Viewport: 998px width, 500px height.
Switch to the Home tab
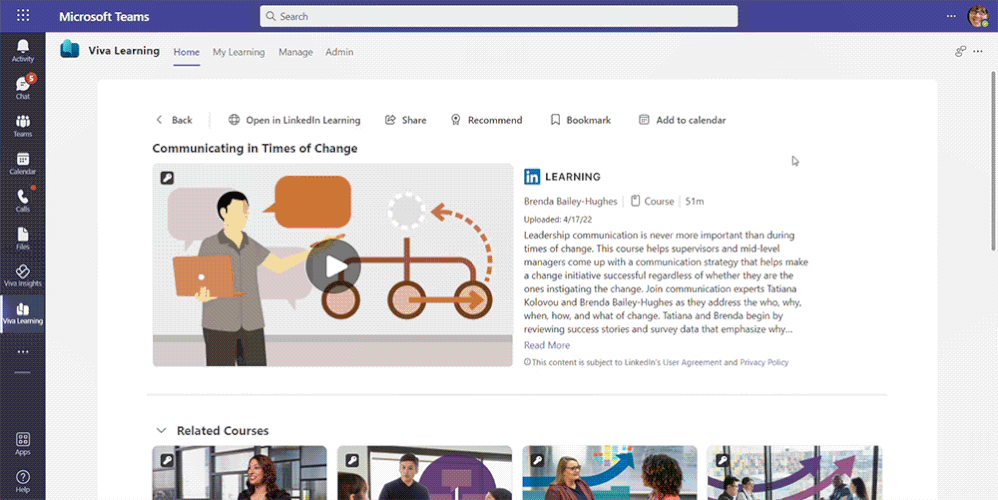pos(186,52)
